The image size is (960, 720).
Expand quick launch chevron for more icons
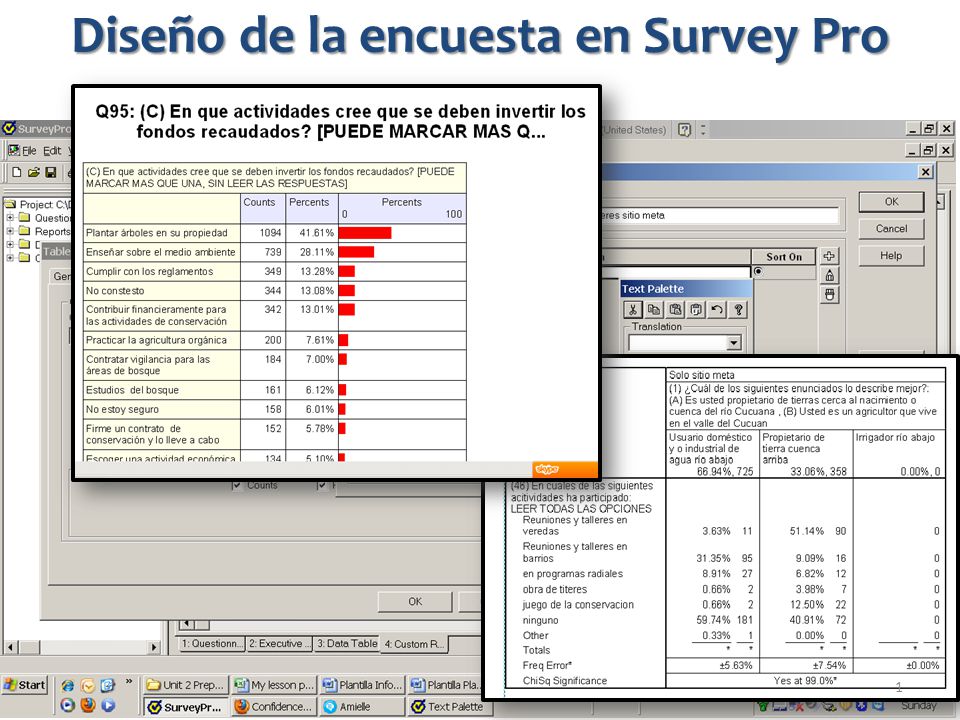[x=129, y=681]
